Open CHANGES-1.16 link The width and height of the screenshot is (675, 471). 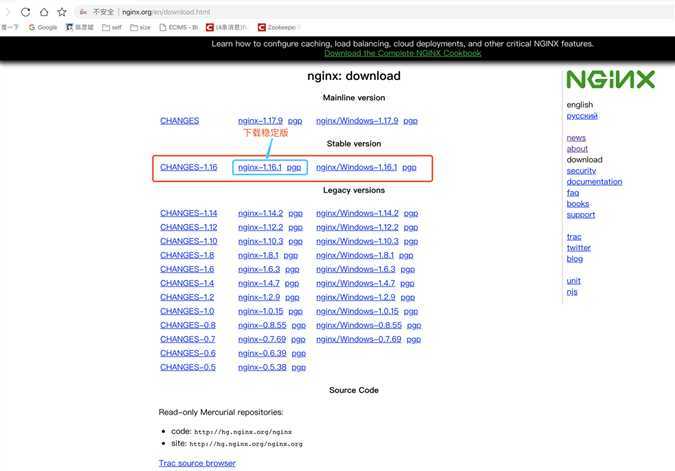[x=189, y=167]
